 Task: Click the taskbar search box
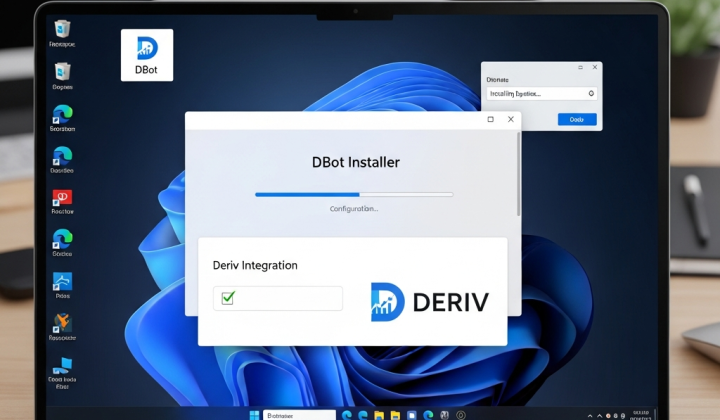click(299, 415)
